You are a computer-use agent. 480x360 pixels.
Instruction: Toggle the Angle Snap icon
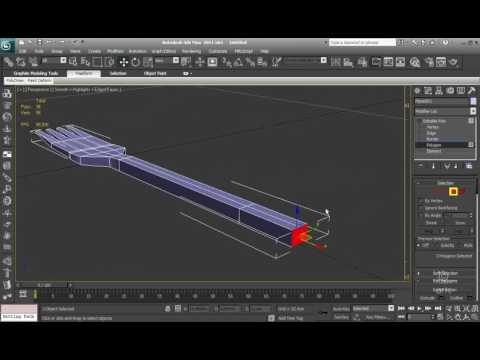pyautogui.click(x=238, y=62)
